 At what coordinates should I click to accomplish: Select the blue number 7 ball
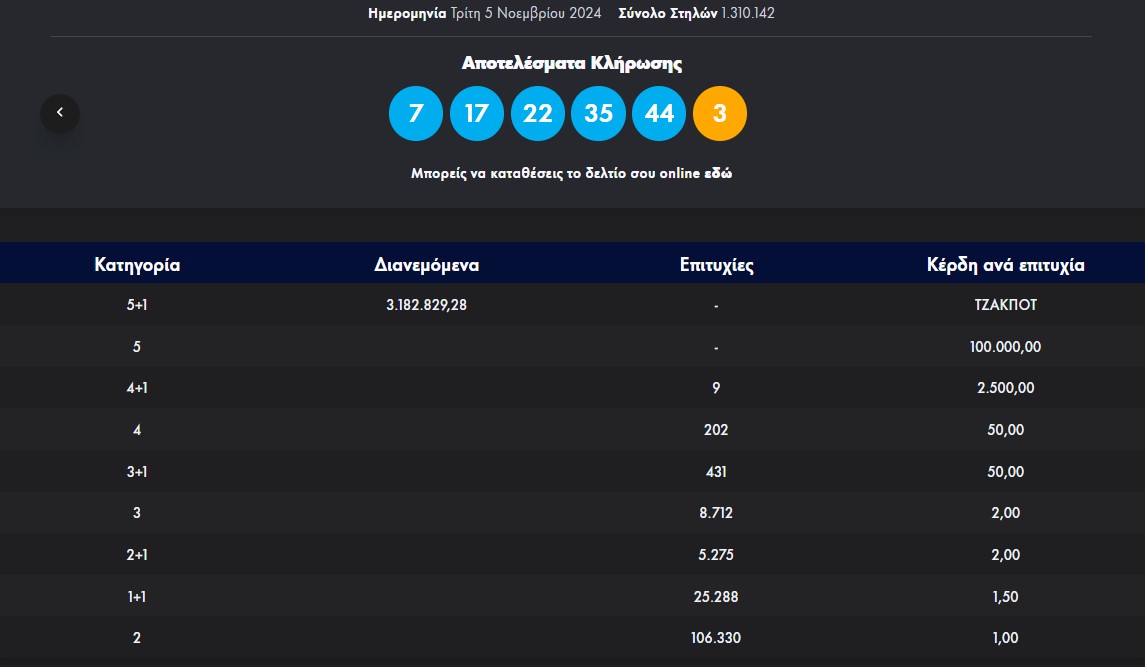point(416,113)
